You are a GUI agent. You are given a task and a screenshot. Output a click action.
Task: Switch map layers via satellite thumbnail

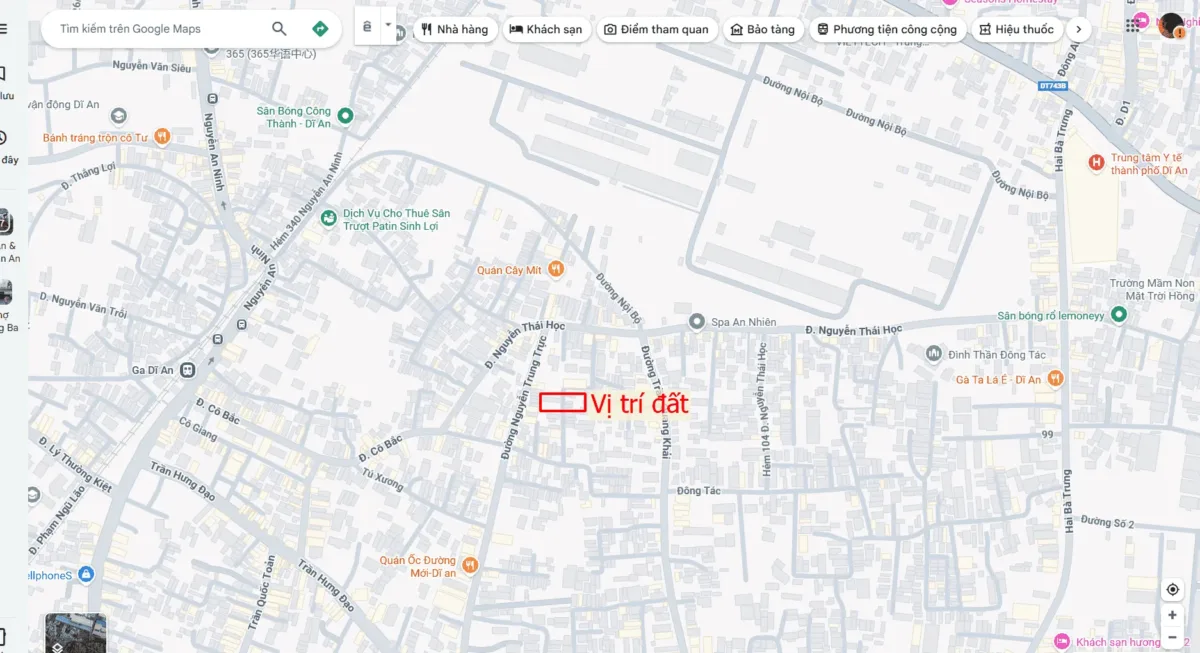(x=75, y=632)
